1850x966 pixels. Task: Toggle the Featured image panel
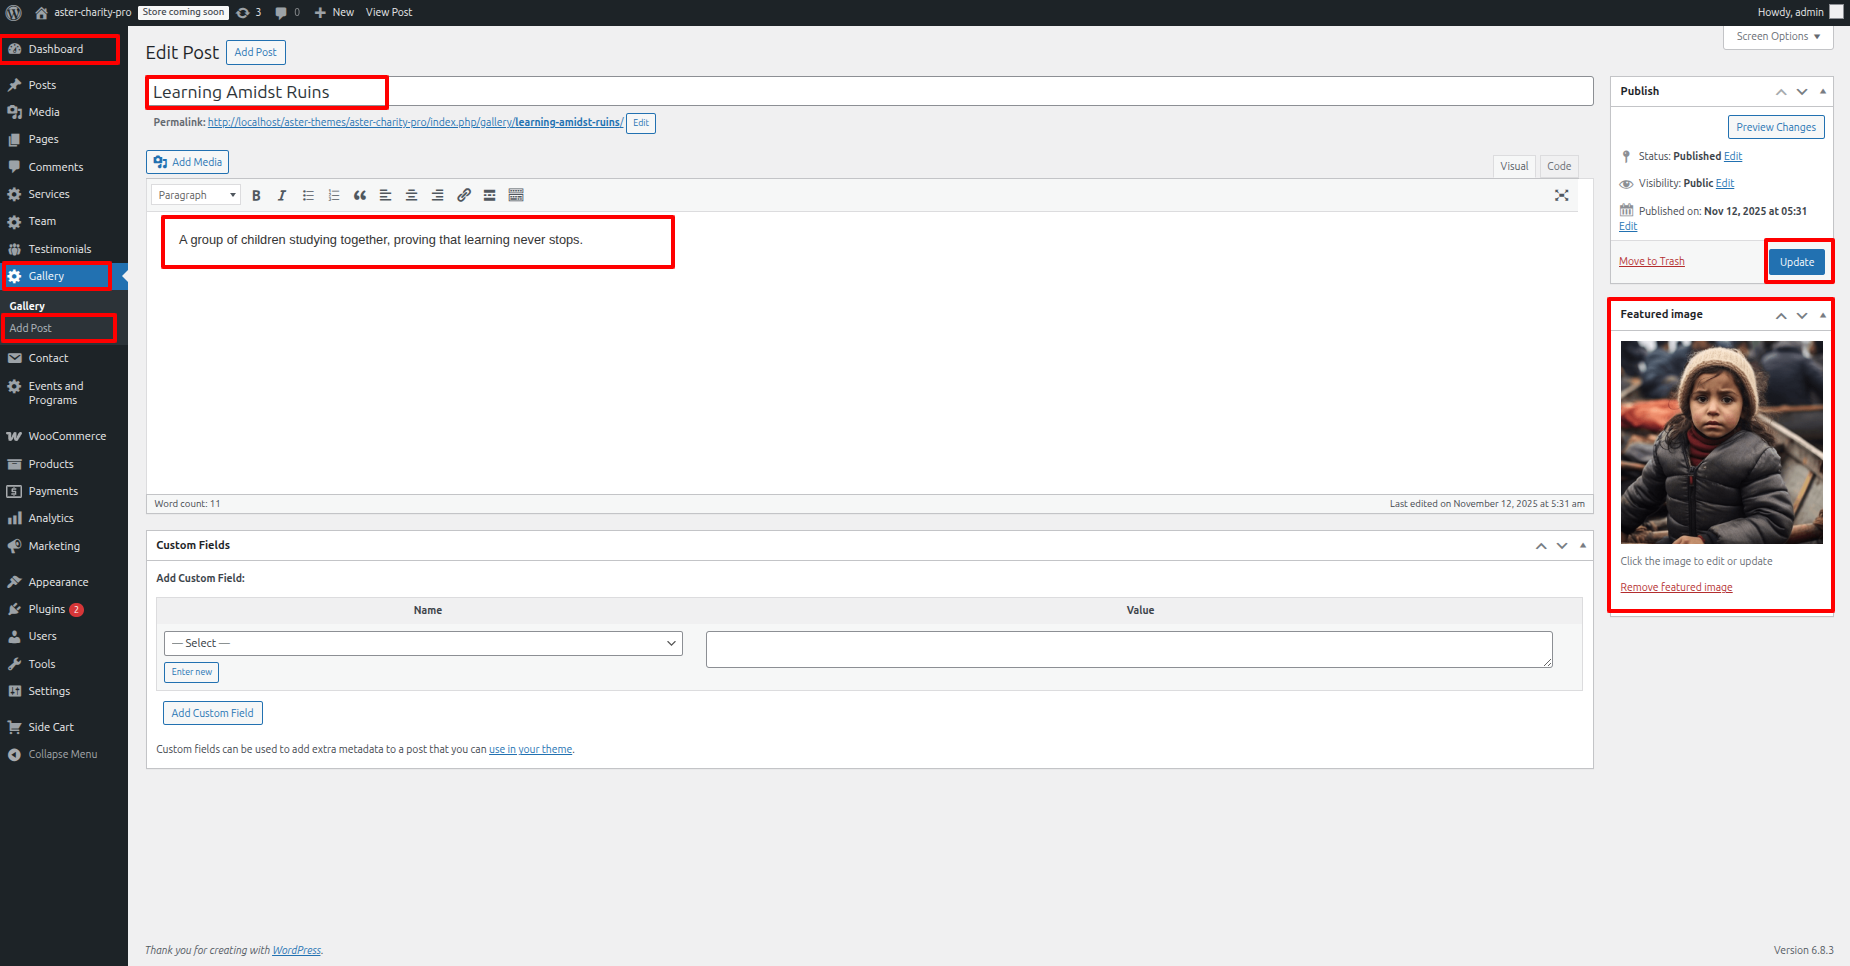pyautogui.click(x=1823, y=315)
